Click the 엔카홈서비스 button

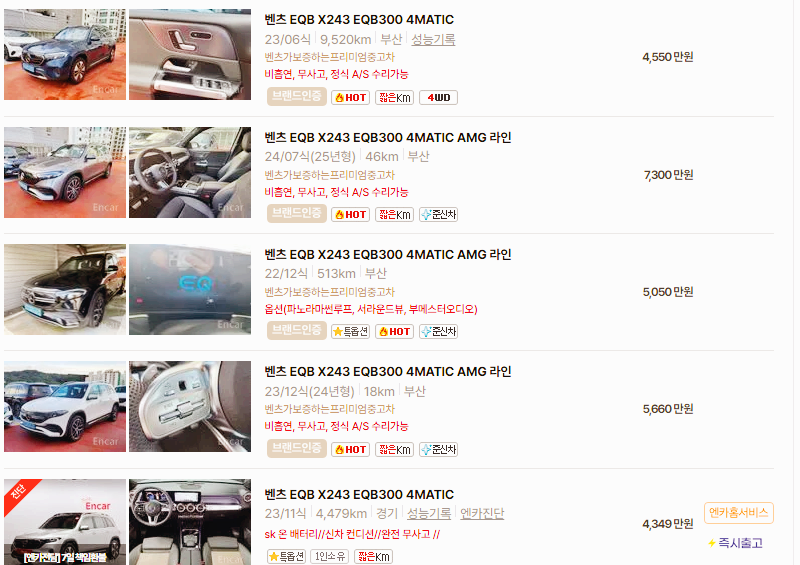pyautogui.click(x=739, y=512)
